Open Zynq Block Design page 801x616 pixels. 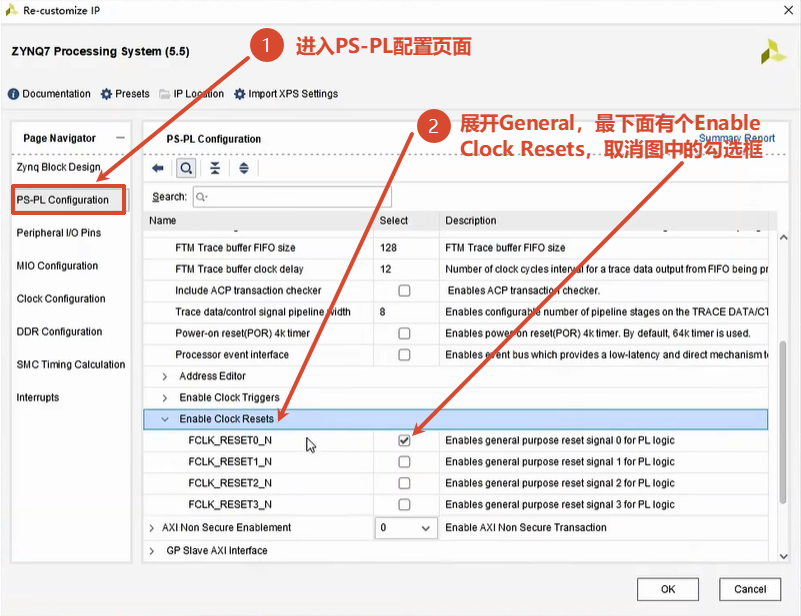click(58, 167)
